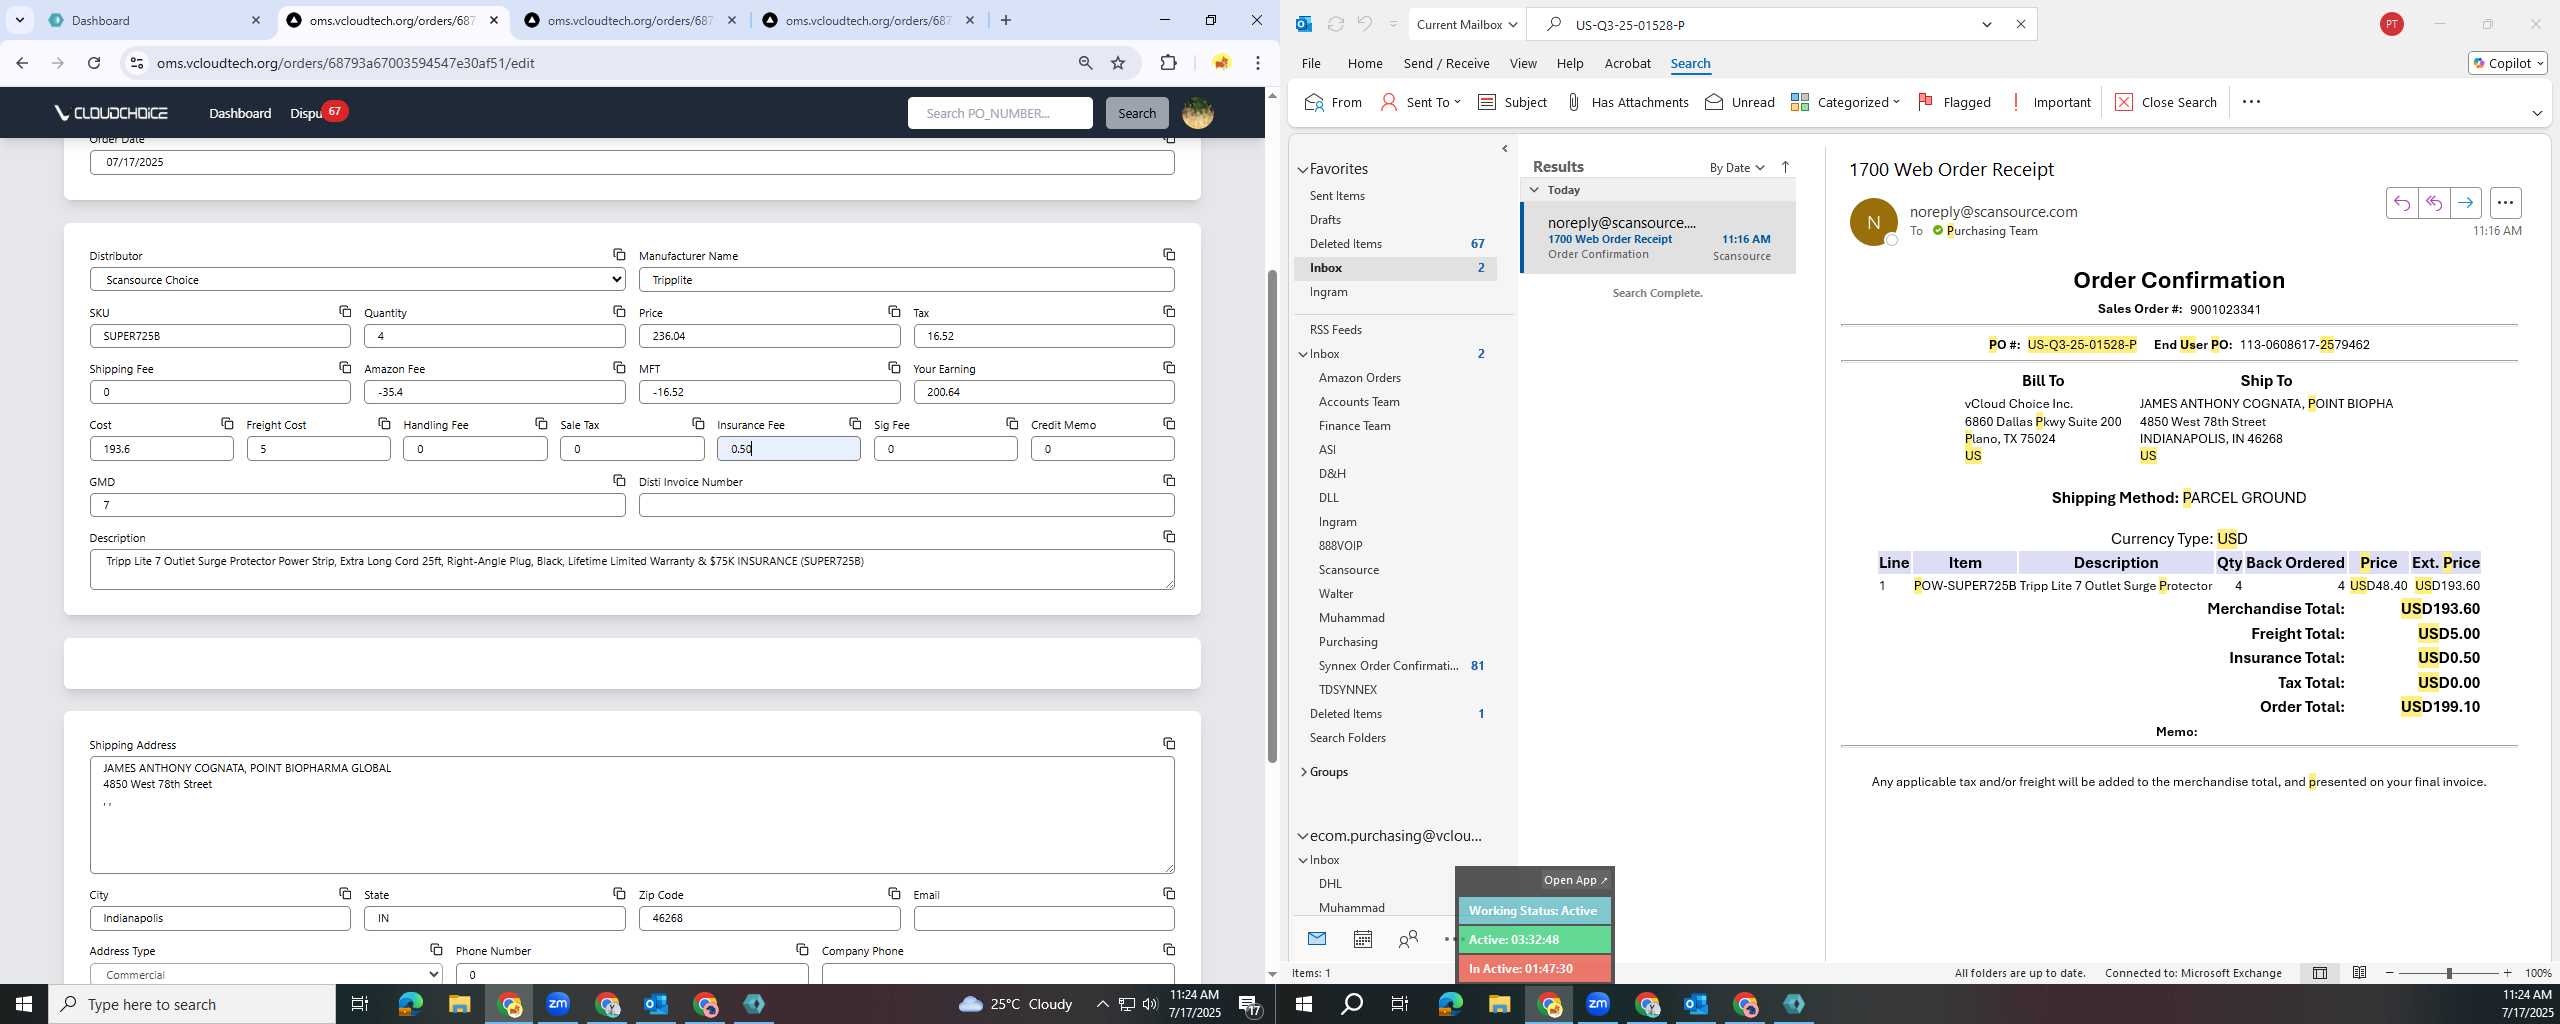Open Sent To filter dropdown
Viewport: 2560px width, 1024px height.
coord(1420,102)
